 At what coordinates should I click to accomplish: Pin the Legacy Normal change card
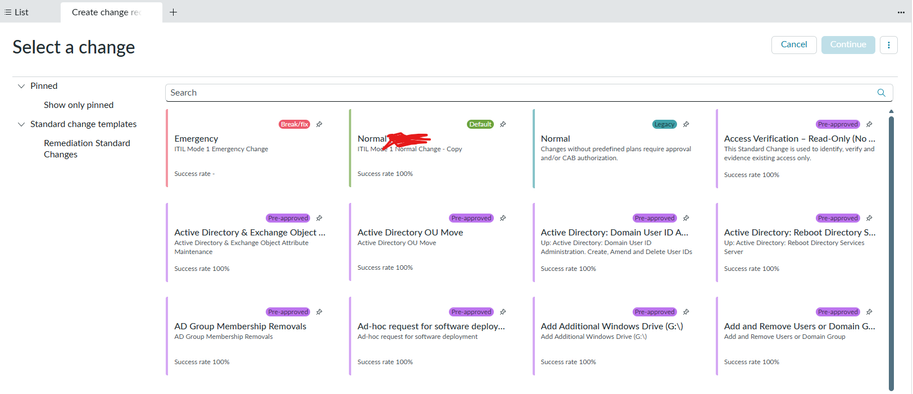[686, 124]
